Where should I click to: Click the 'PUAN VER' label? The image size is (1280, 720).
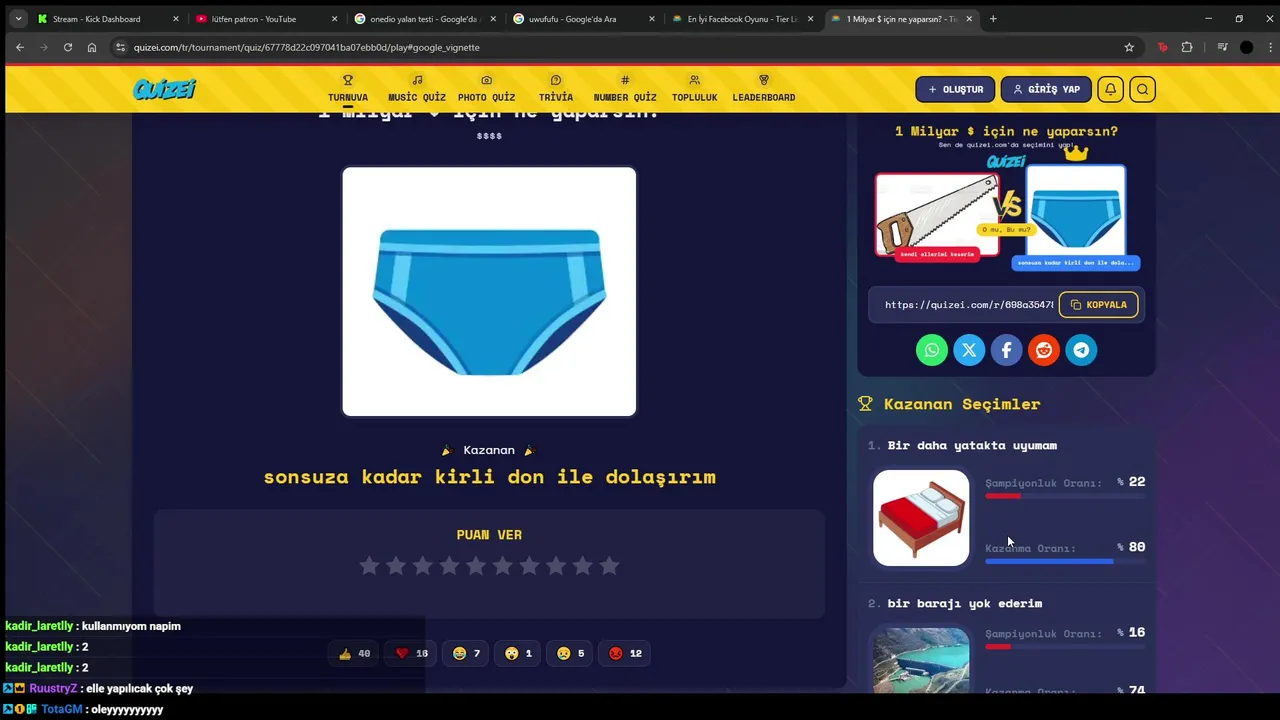pyautogui.click(x=489, y=535)
